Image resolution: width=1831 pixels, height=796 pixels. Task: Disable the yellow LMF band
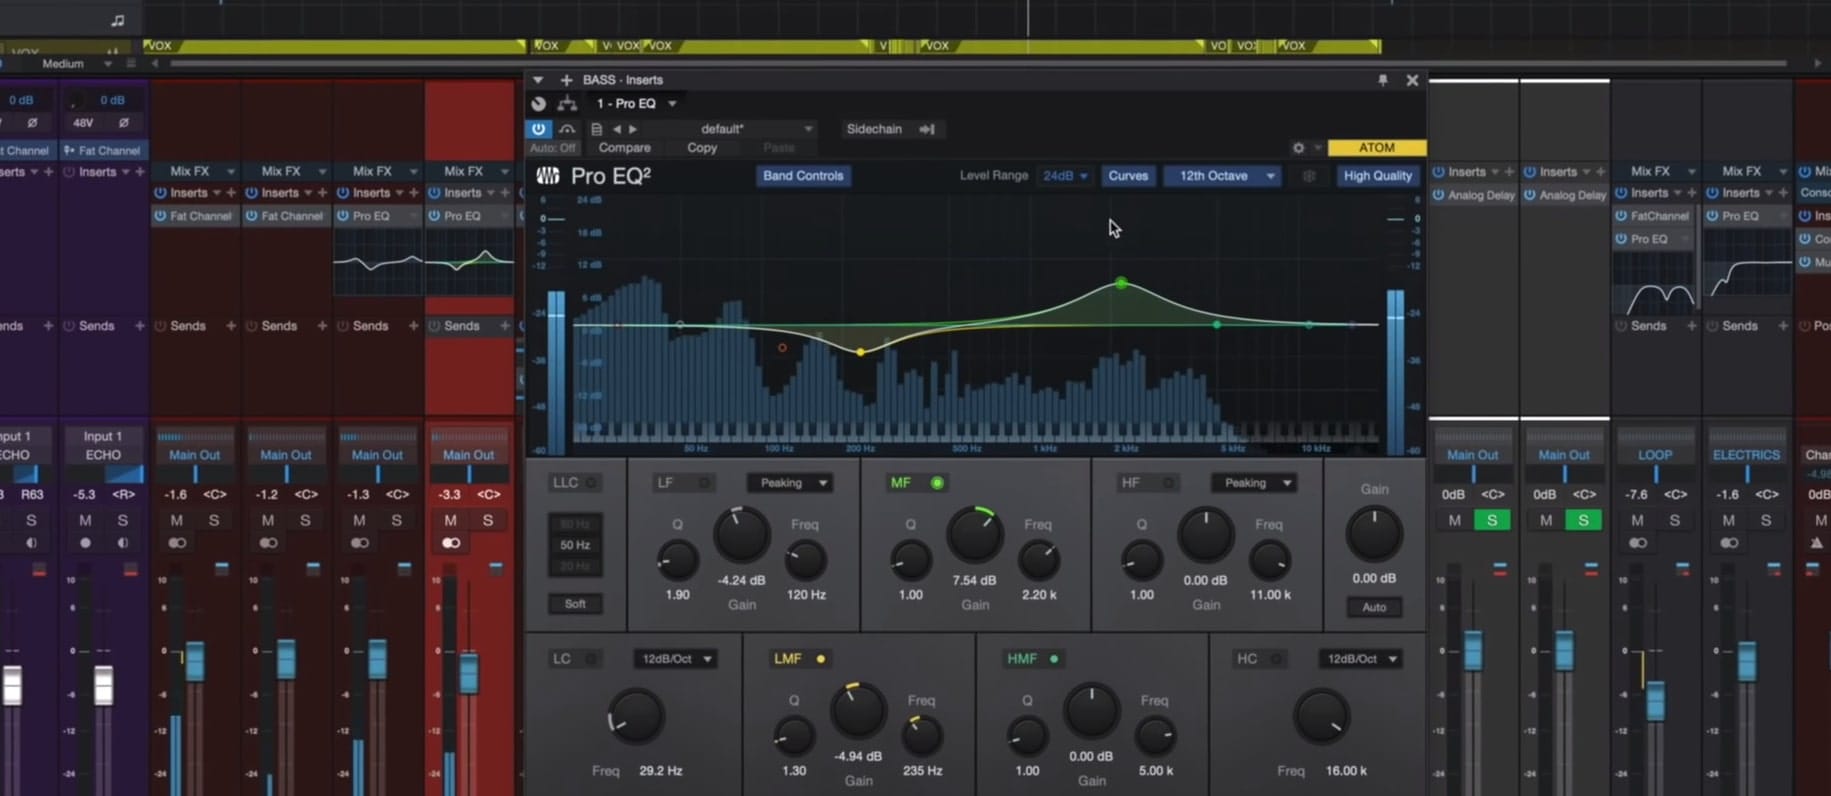[821, 659]
